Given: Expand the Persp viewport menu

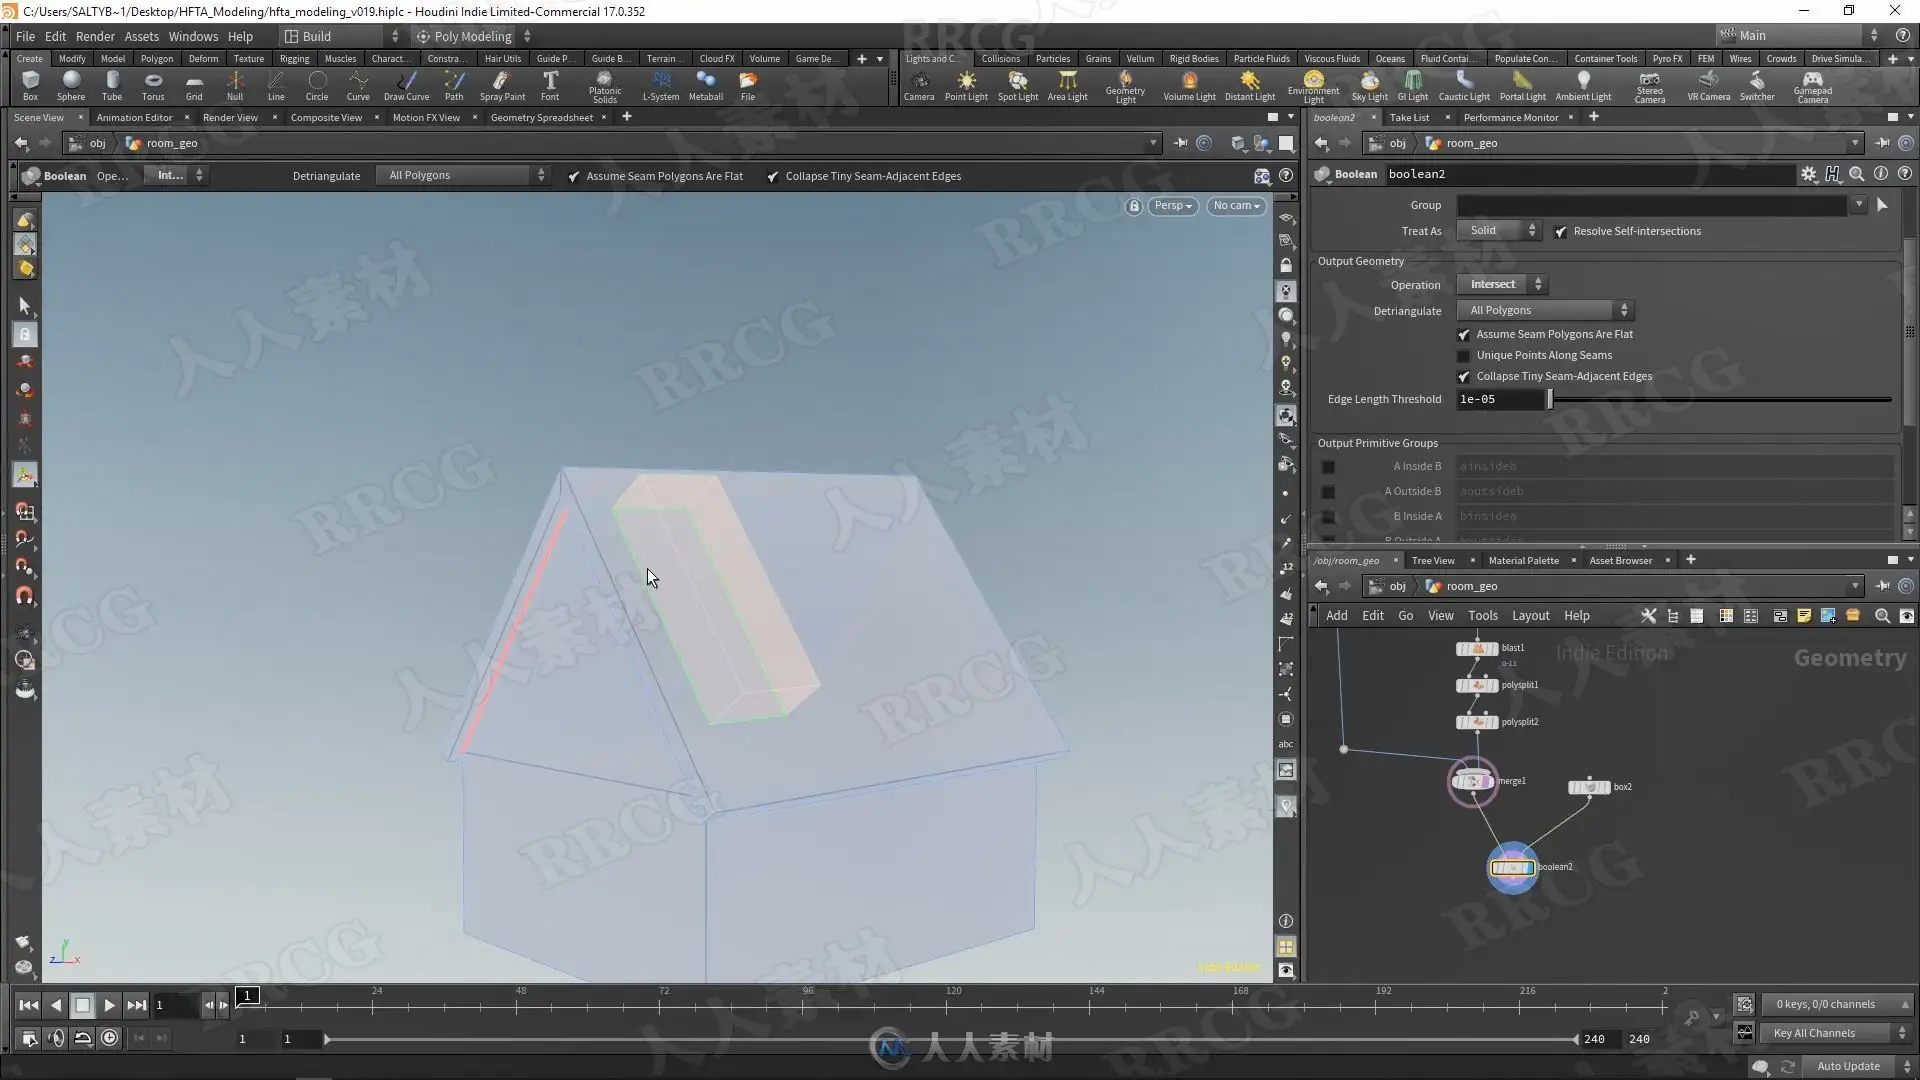Looking at the screenshot, I should pyautogui.click(x=1172, y=206).
